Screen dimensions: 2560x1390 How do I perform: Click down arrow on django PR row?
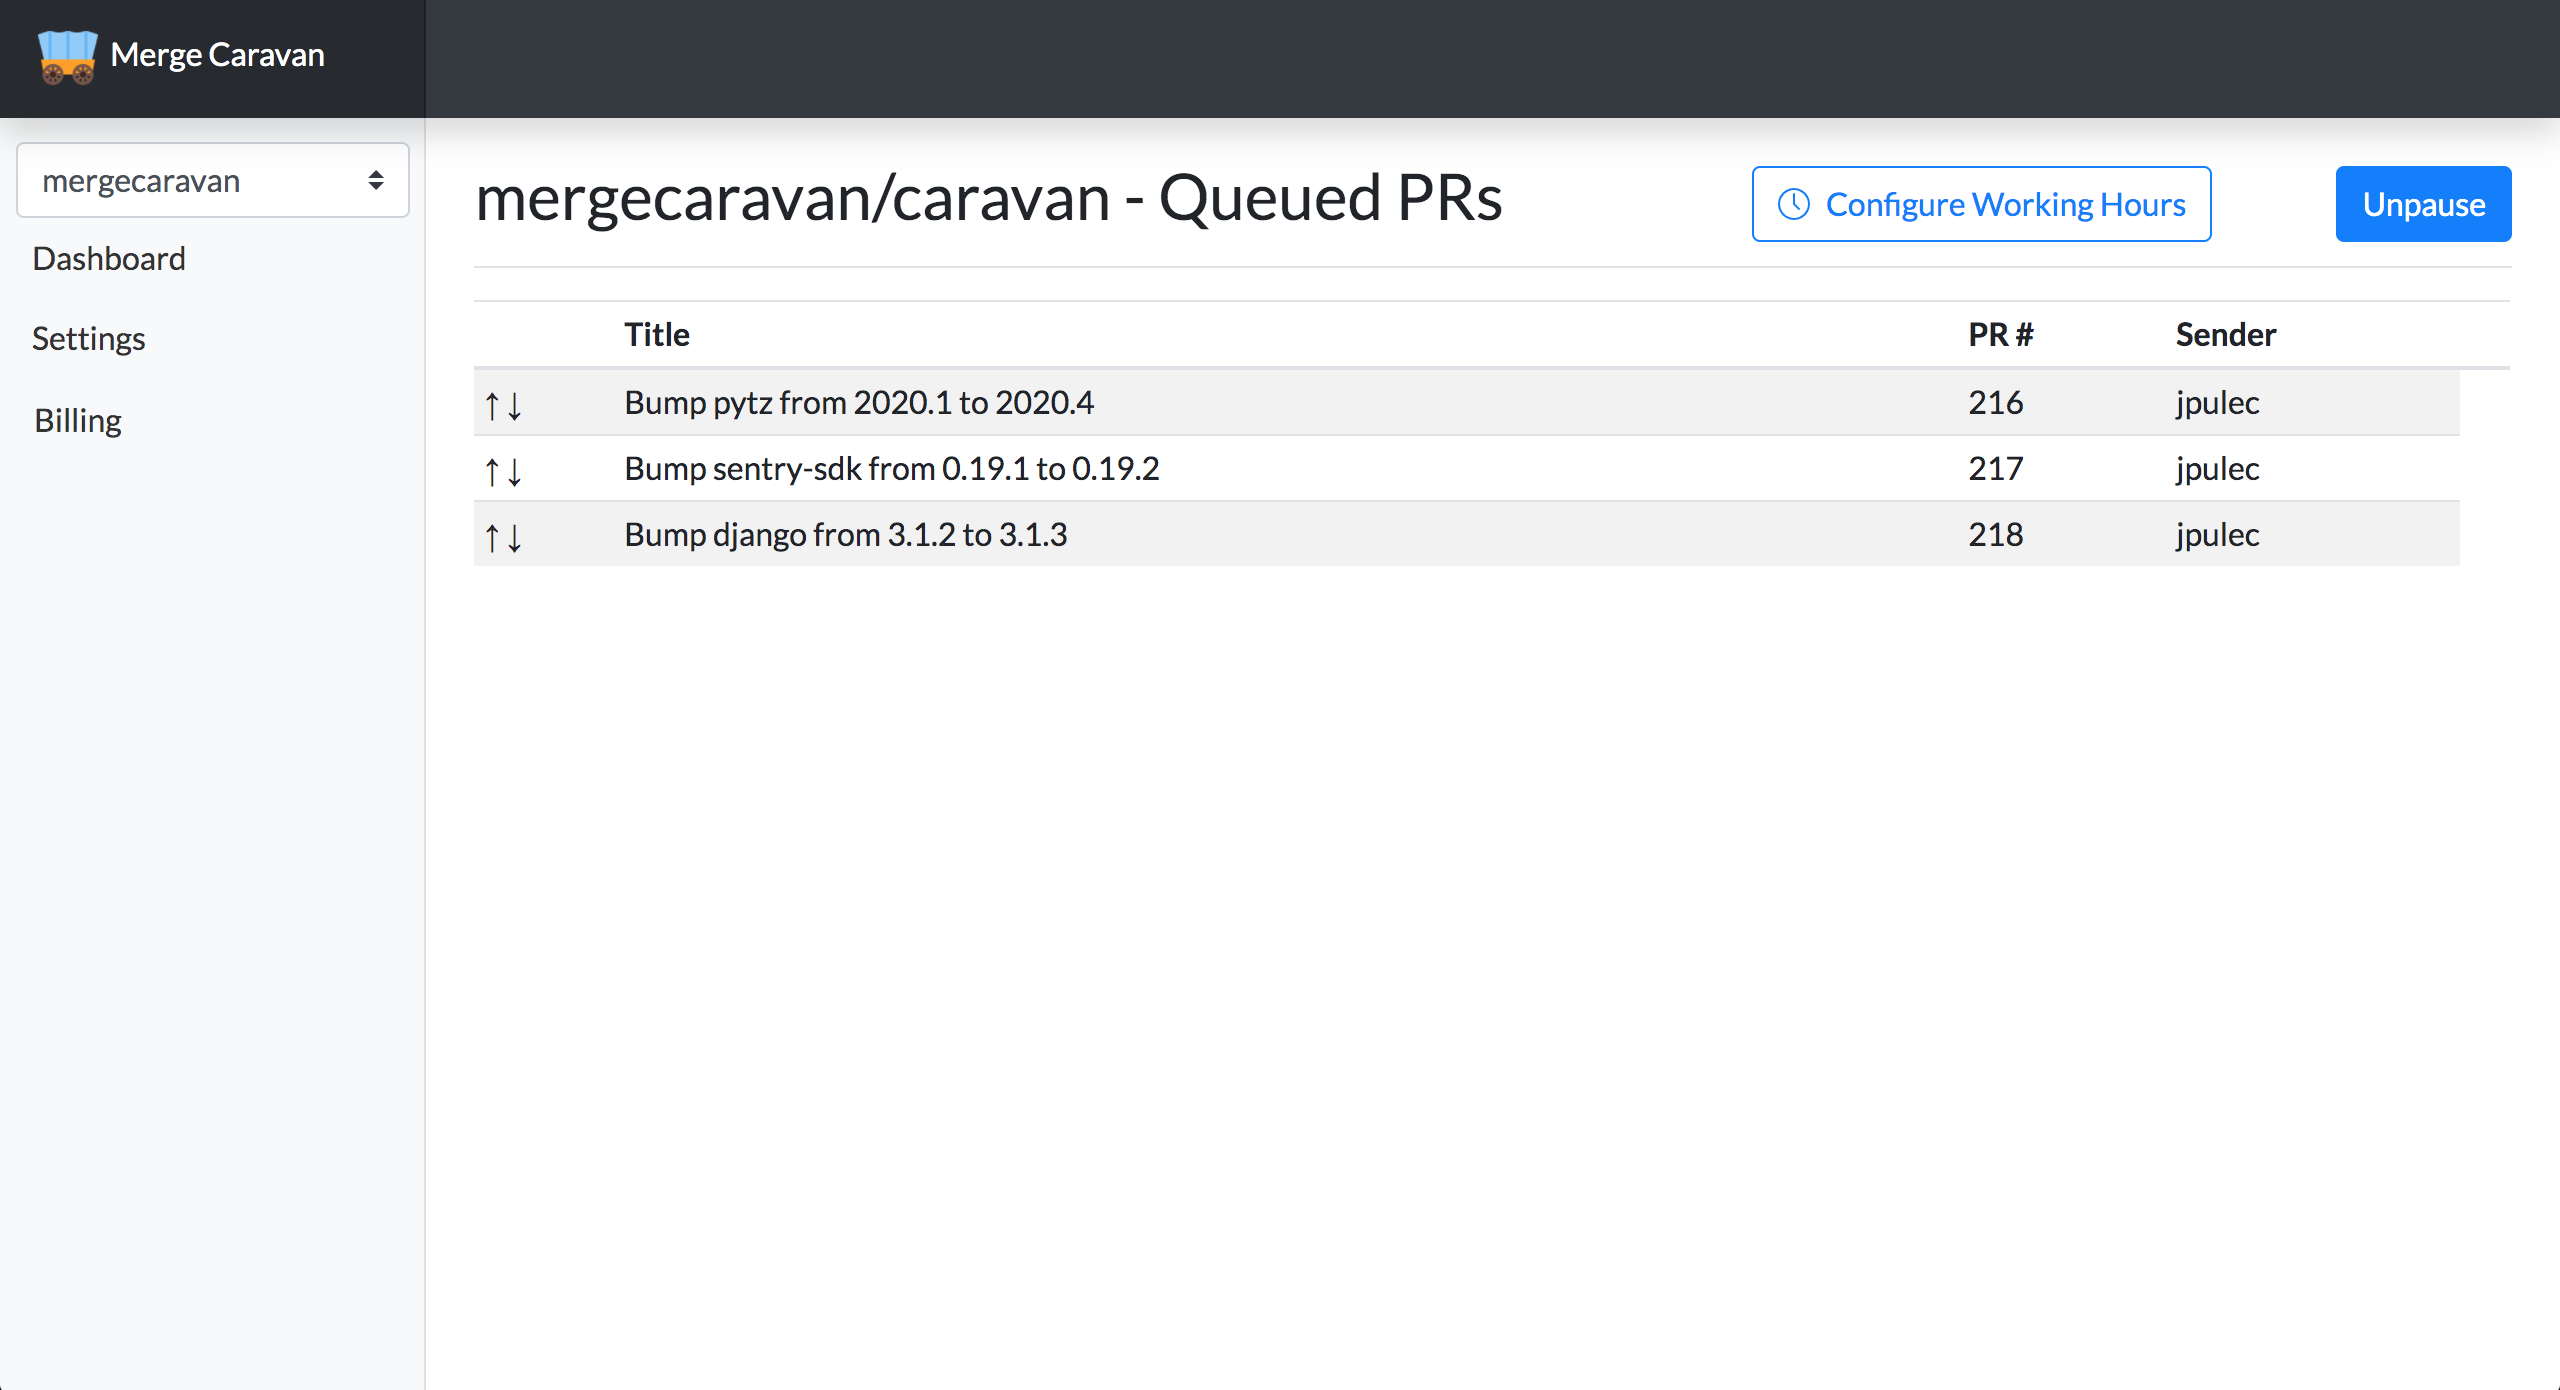click(514, 538)
